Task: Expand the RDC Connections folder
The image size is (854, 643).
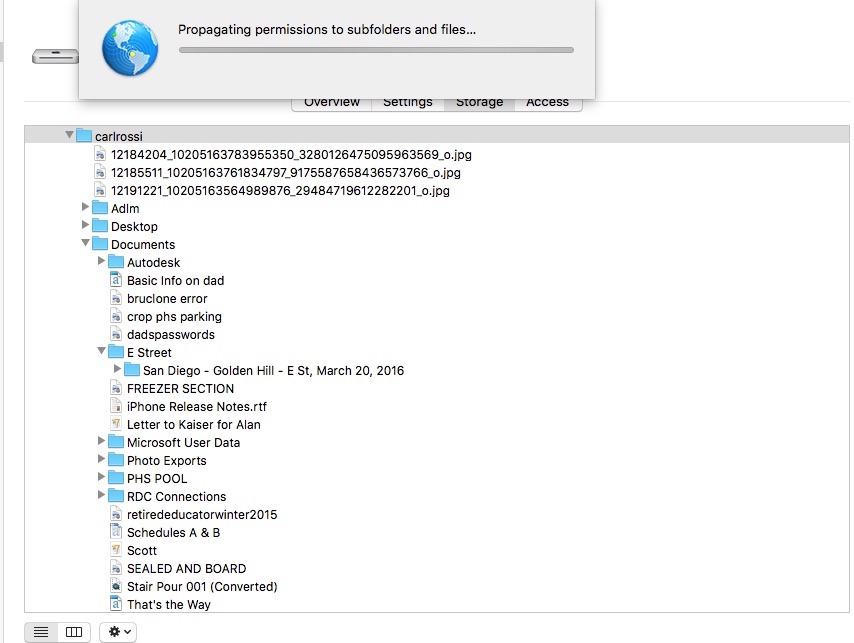Action: tap(101, 494)
